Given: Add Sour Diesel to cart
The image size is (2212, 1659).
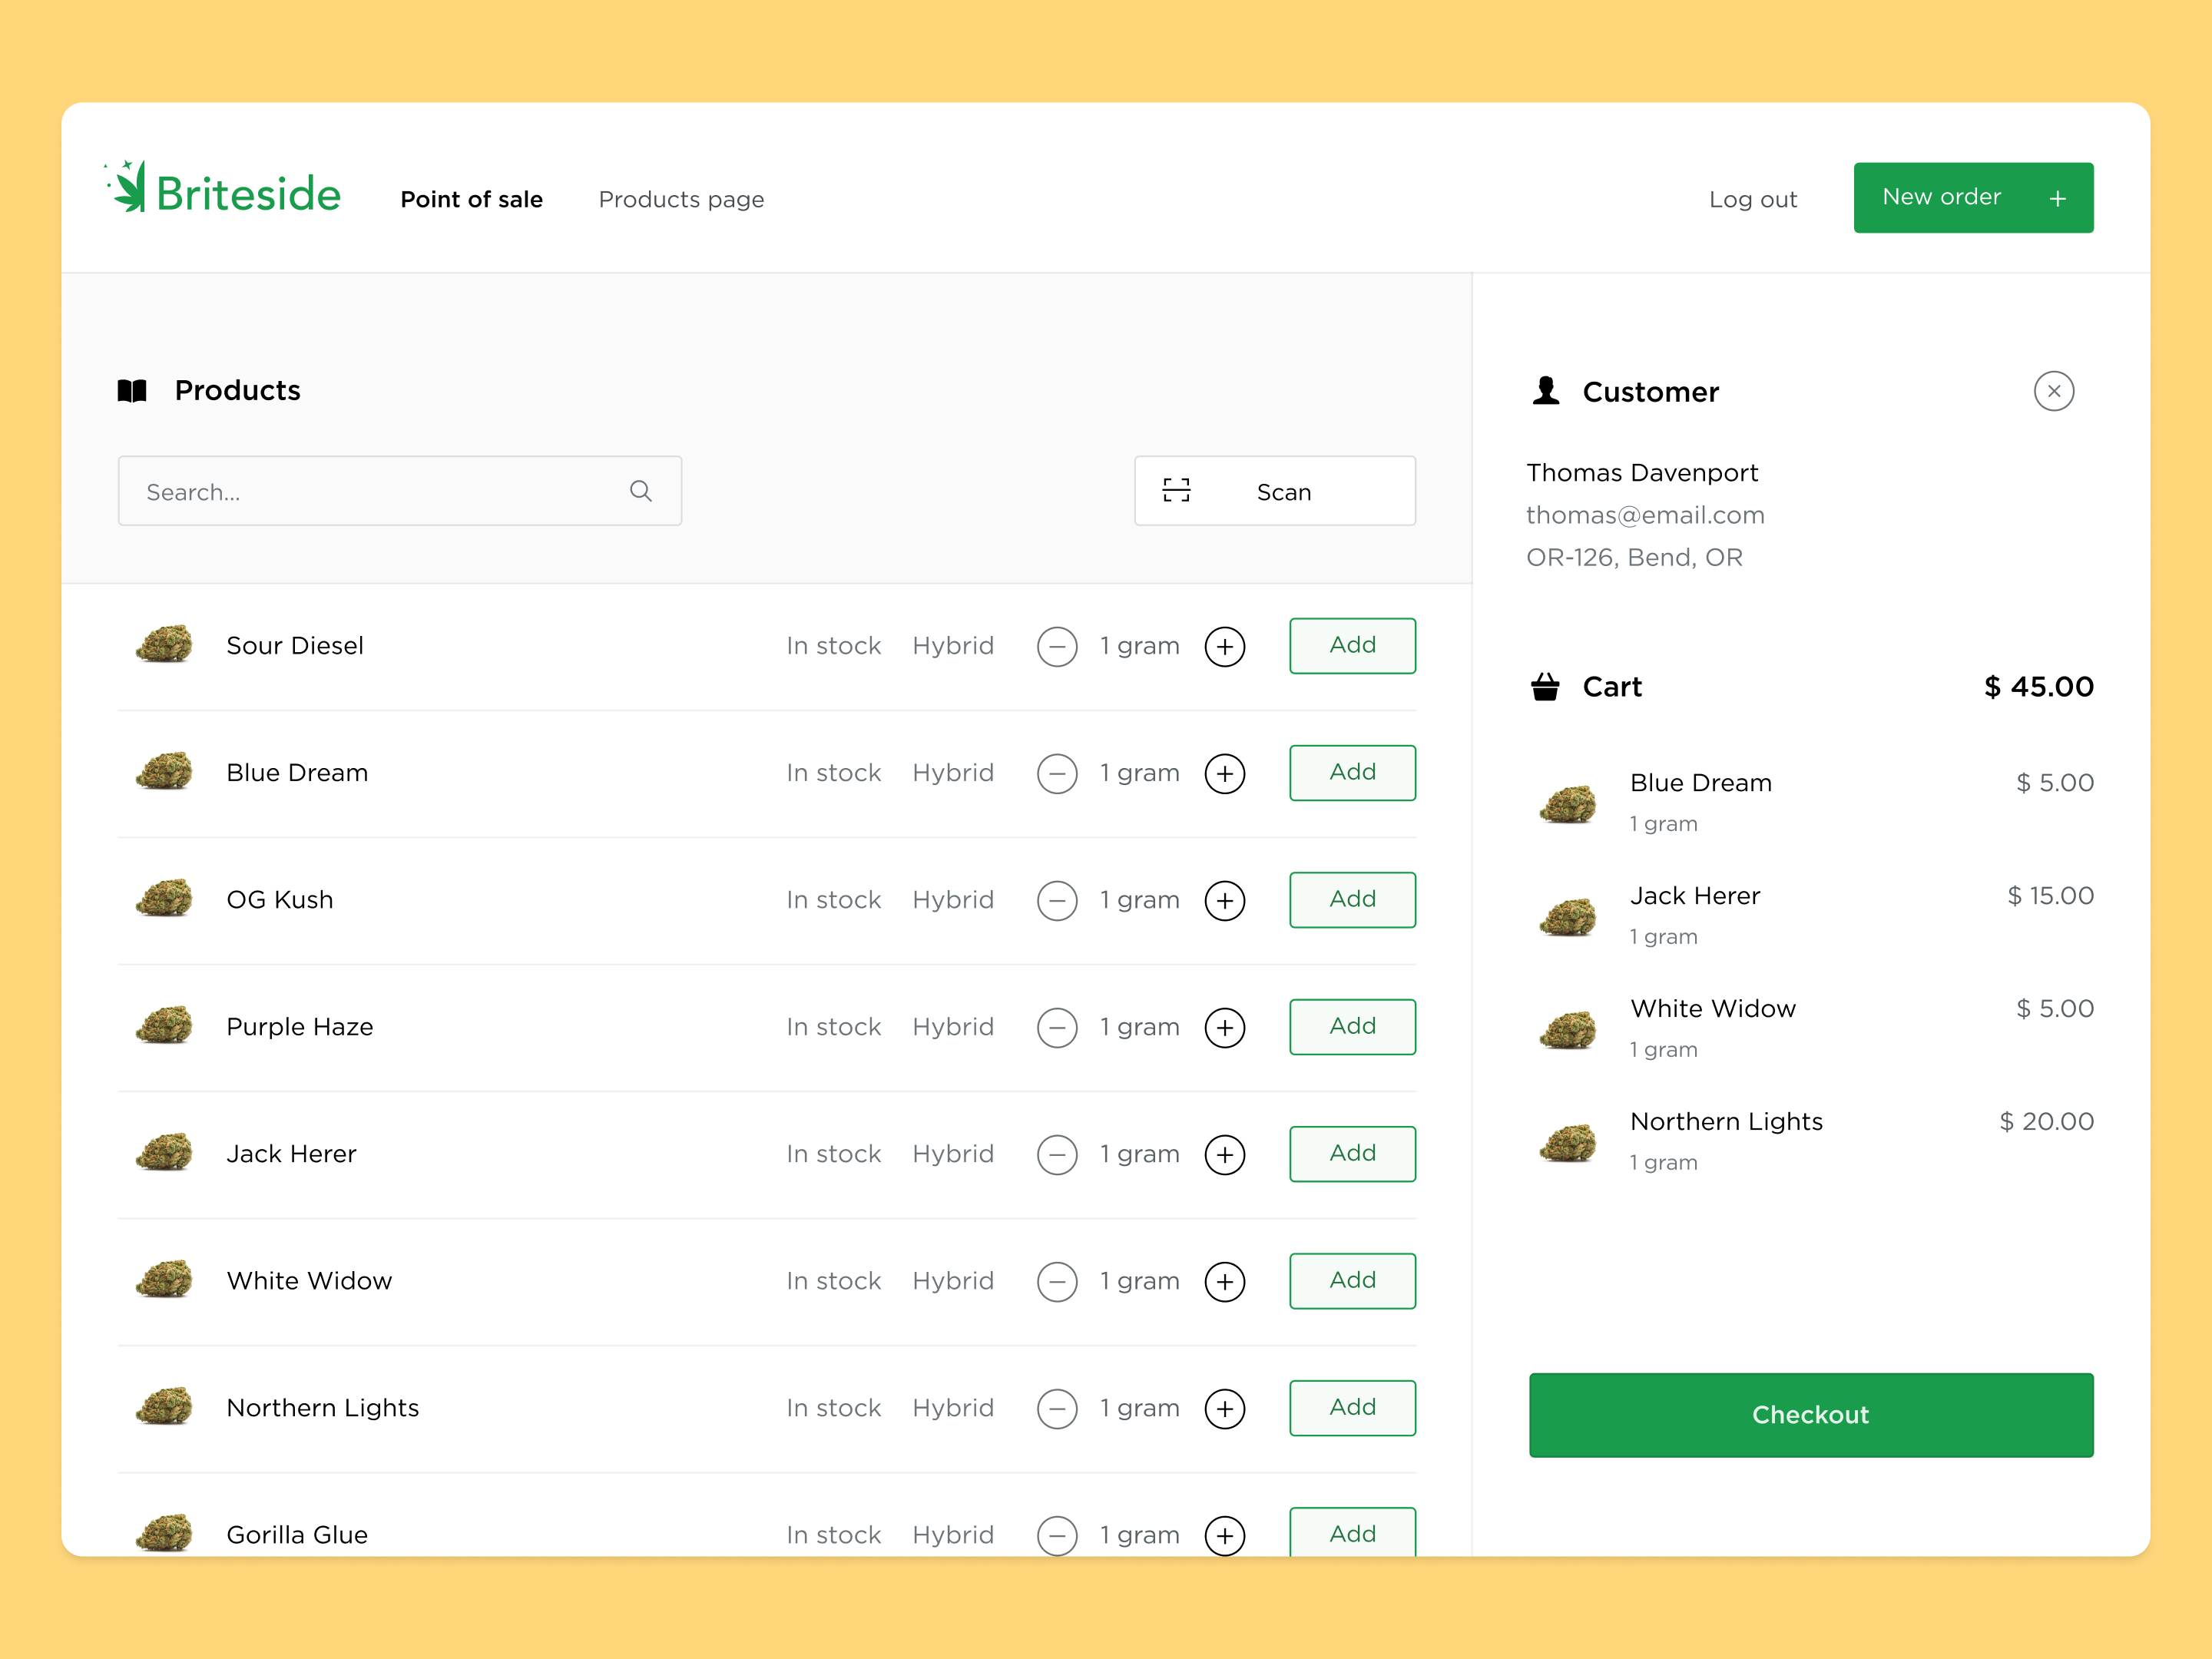Looking at the screenshot, I should pyautogui.click(x=1352, y=645).
